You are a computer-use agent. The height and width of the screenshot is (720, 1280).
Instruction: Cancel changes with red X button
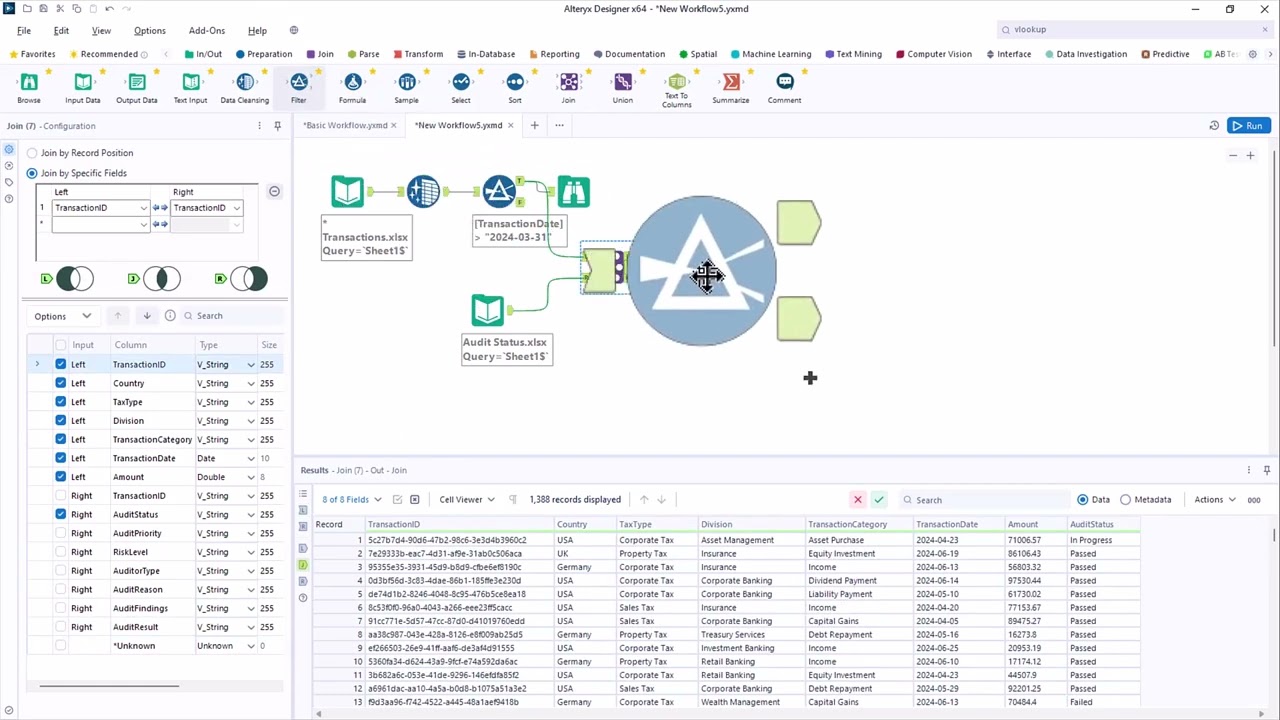click(857, 499)
